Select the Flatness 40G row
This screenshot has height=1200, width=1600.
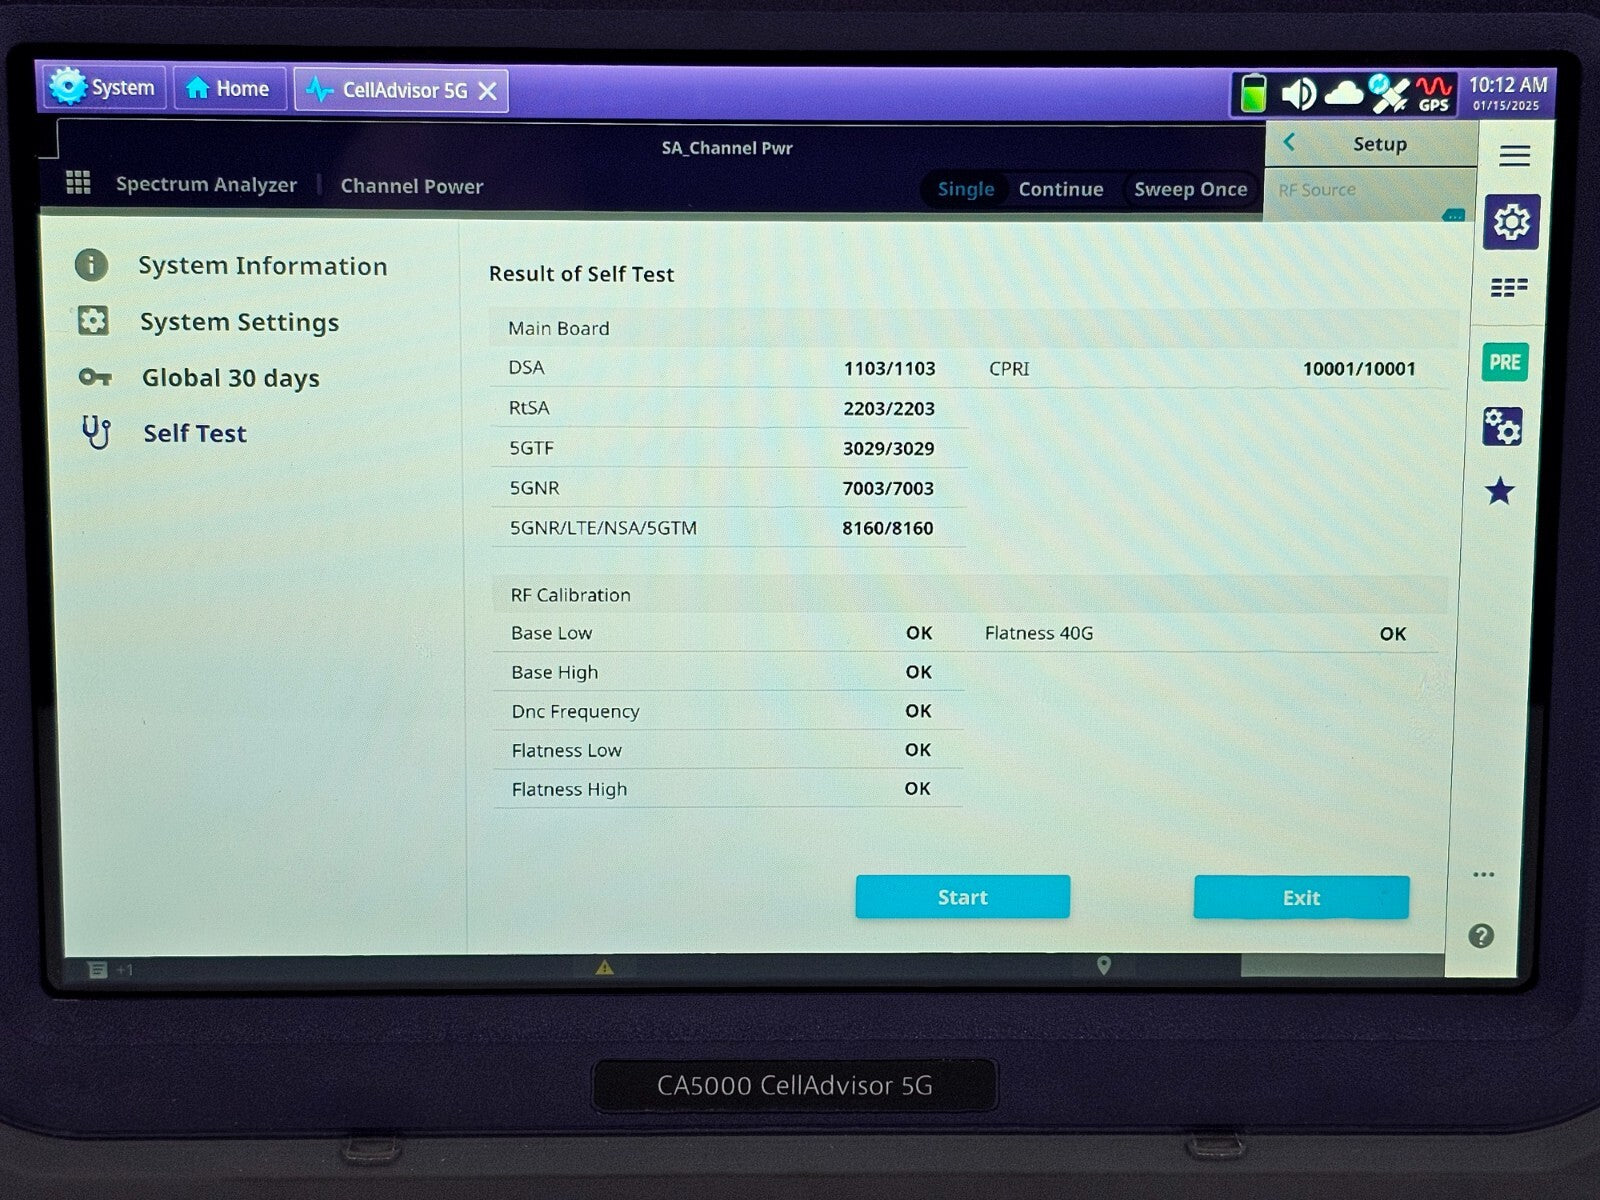(1205, 633)
